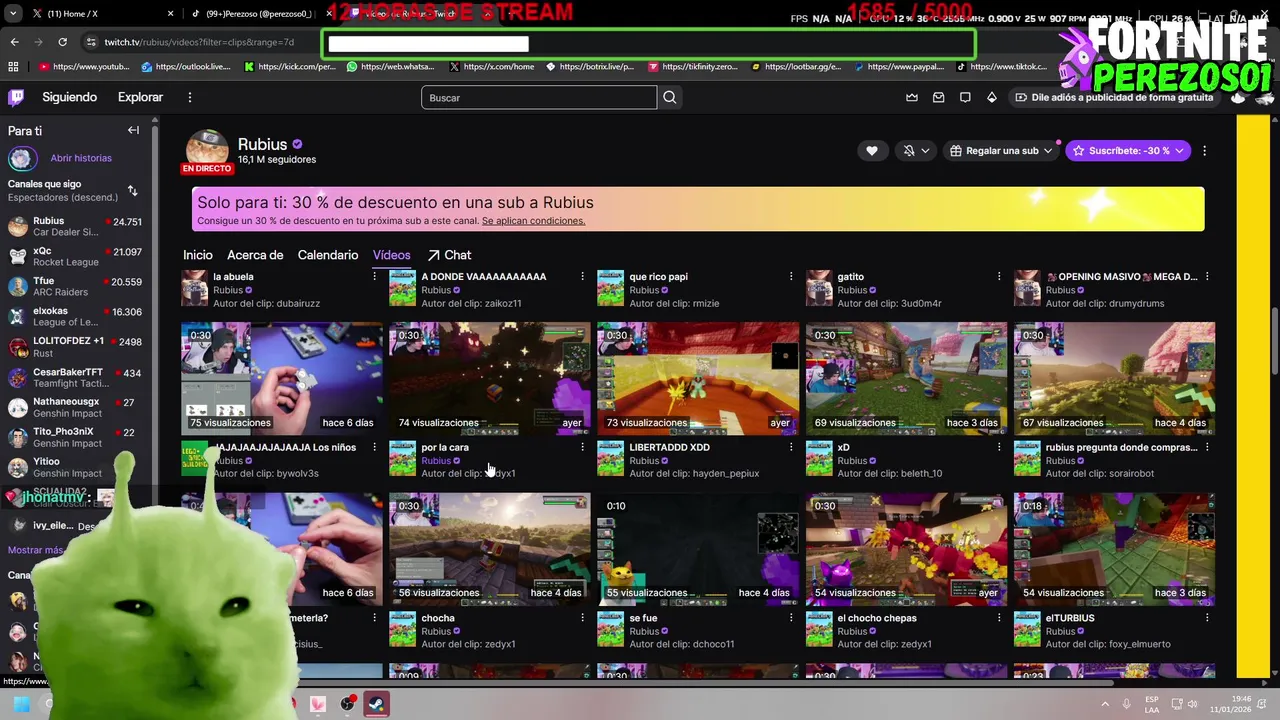Open Rubius channel options three-dots menu
This screenshot has height=720, width=1280.
point(1204,150)
